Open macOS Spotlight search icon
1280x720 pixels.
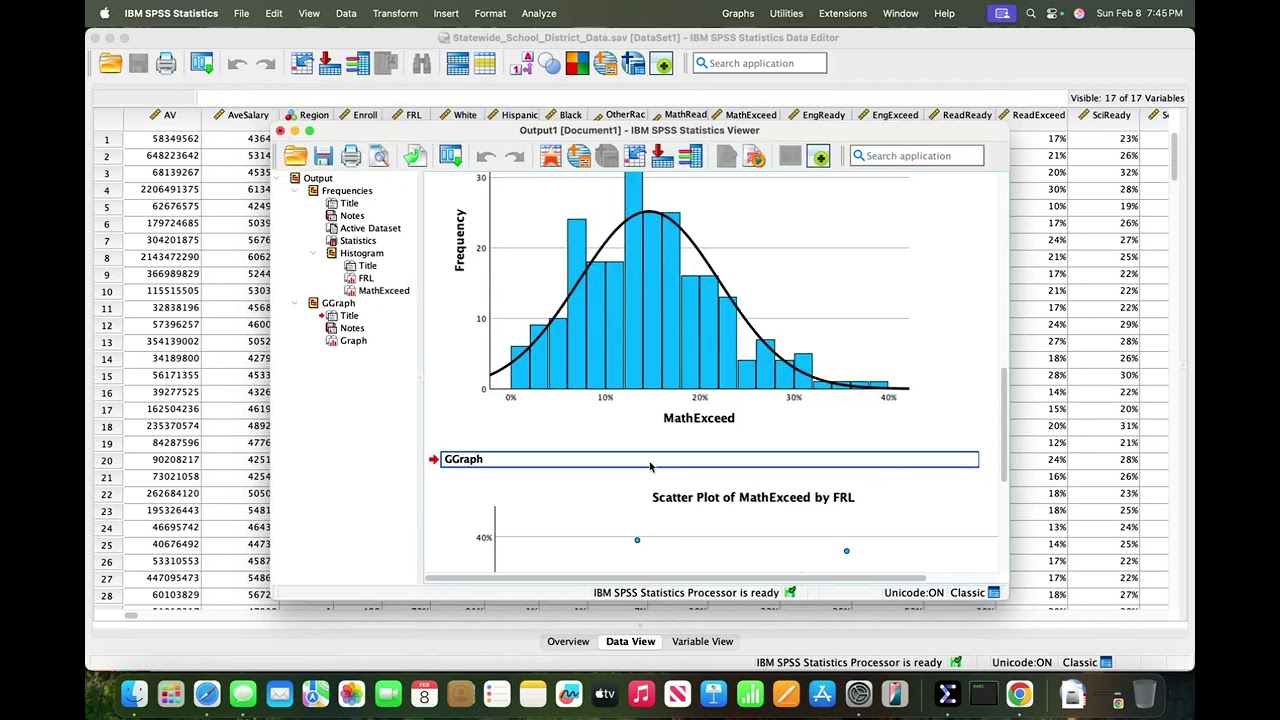pyautogui.click(x=1031, y=13)
